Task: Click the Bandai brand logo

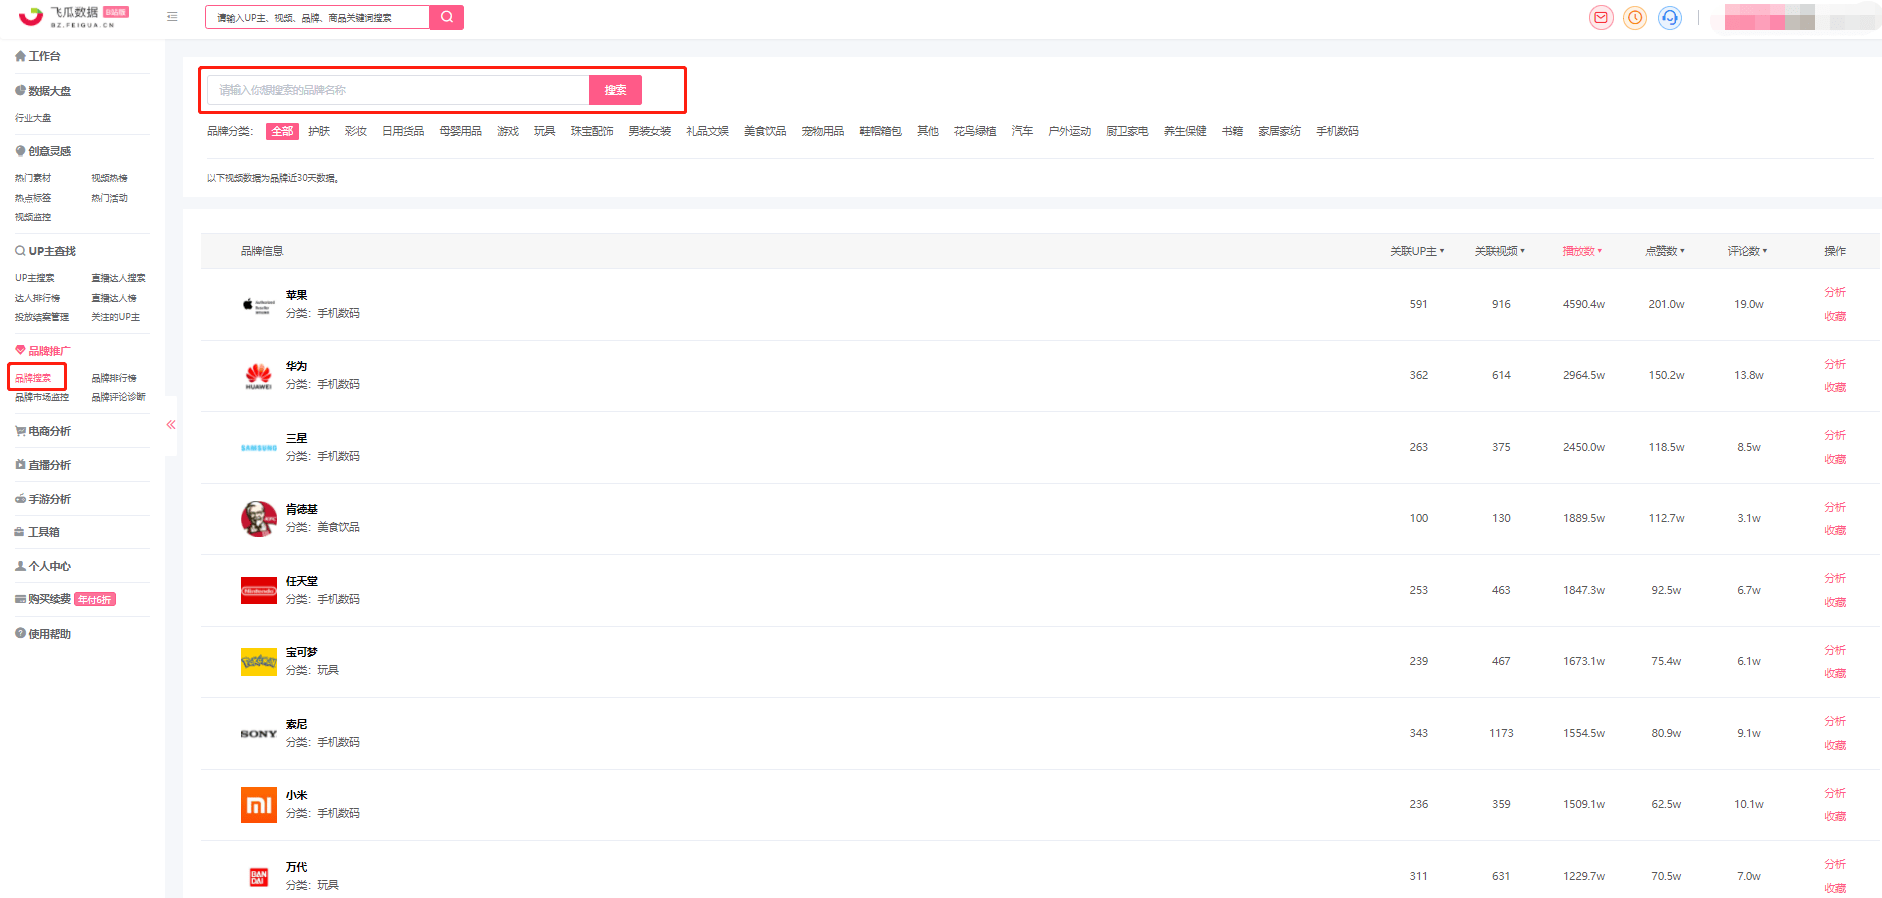Action: (x=259, y=877)
